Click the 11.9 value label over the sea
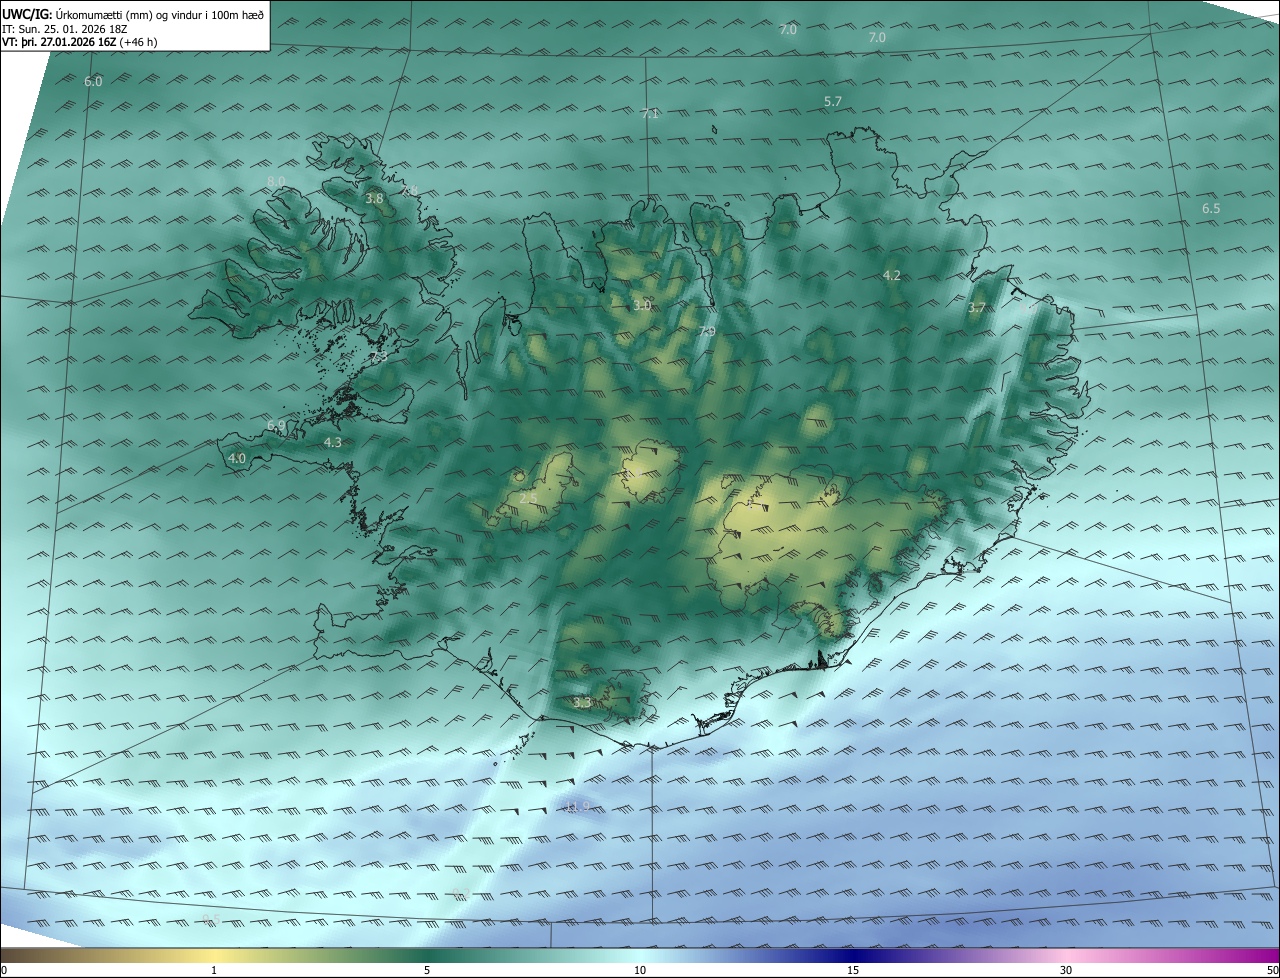Image resolution: width=1280 pixels, height=978 pixels. tap(577, 806)
